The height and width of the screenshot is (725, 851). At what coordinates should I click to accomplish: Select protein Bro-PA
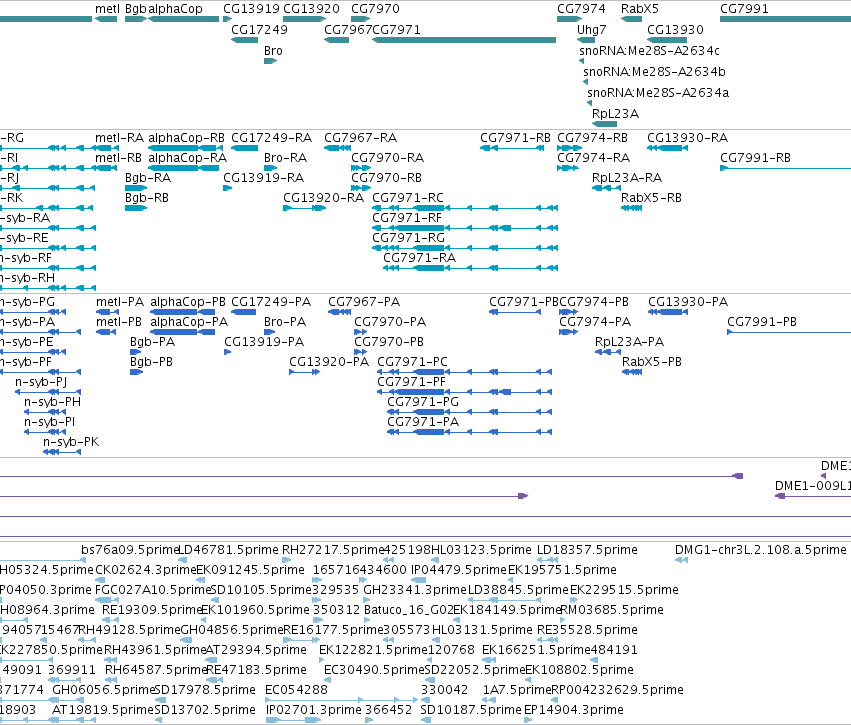point(270,332)
